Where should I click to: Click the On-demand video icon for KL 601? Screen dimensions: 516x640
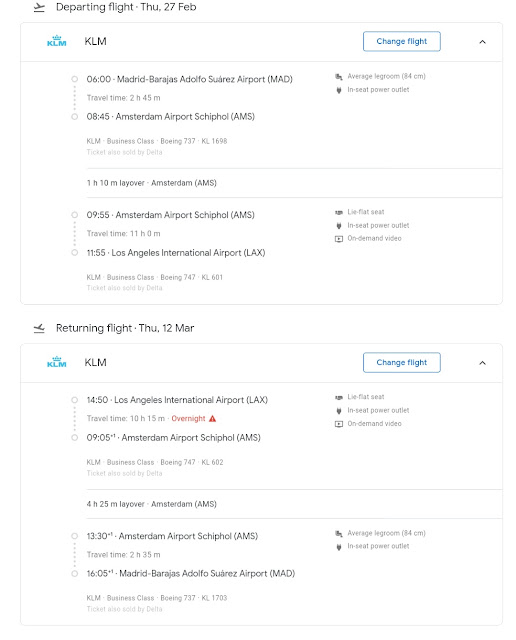339,239
